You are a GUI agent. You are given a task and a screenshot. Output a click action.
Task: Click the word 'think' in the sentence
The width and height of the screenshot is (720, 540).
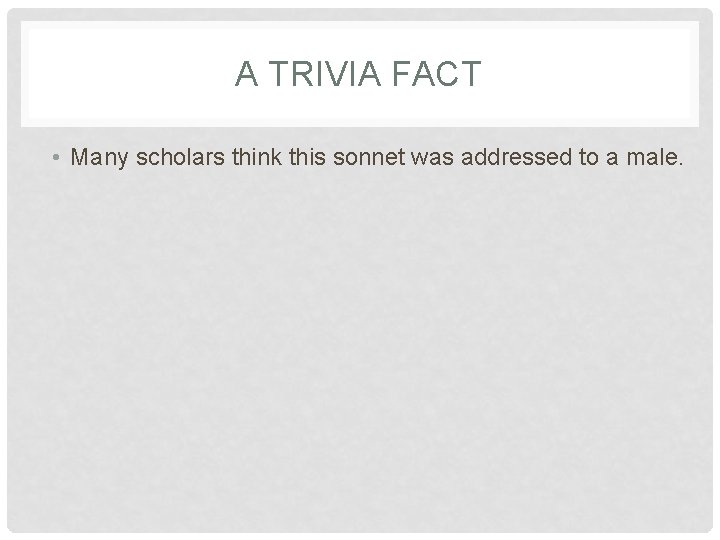[x=257, y=157]
